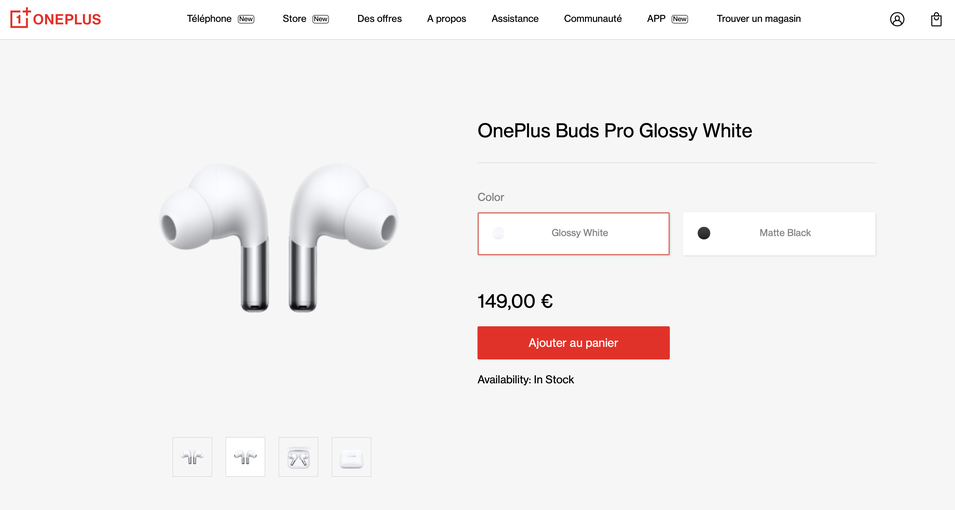955x510 pixels.
Task: Click the white color swatch dot
Action: tap(498, 233)
